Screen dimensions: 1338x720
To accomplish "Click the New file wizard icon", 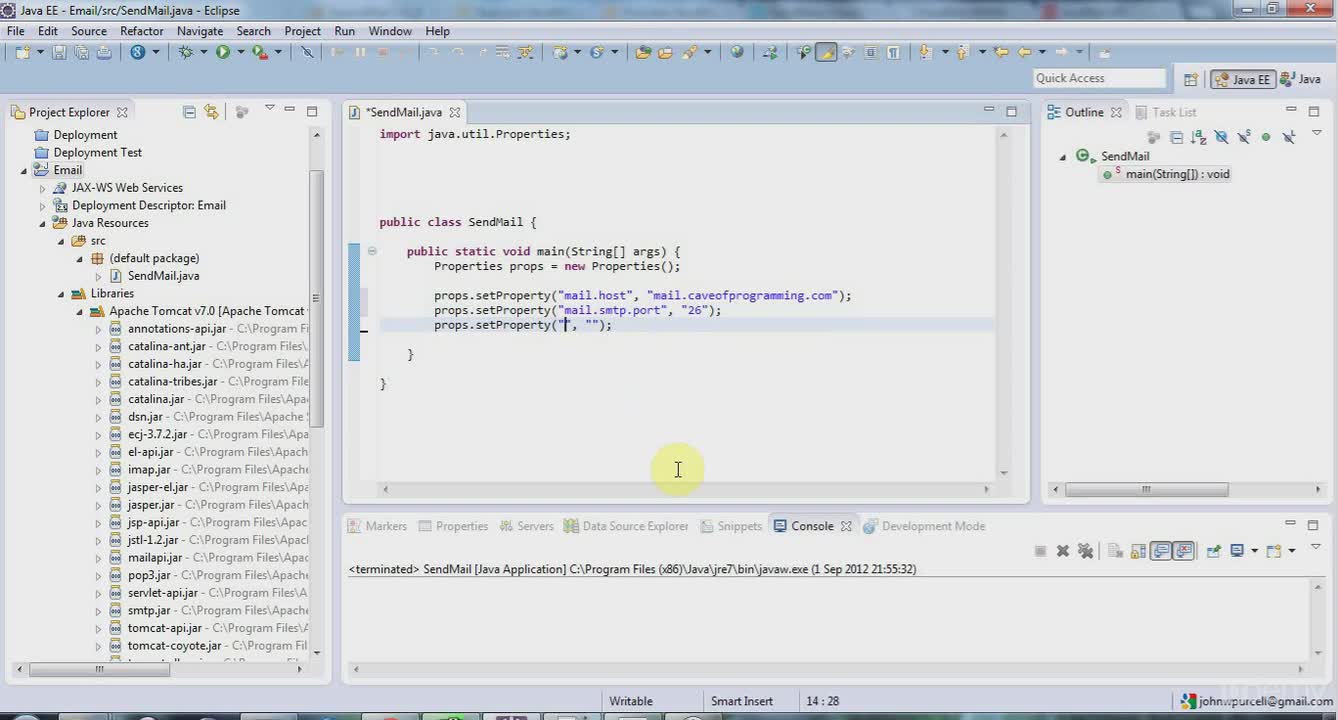I will tap(22, 52).
